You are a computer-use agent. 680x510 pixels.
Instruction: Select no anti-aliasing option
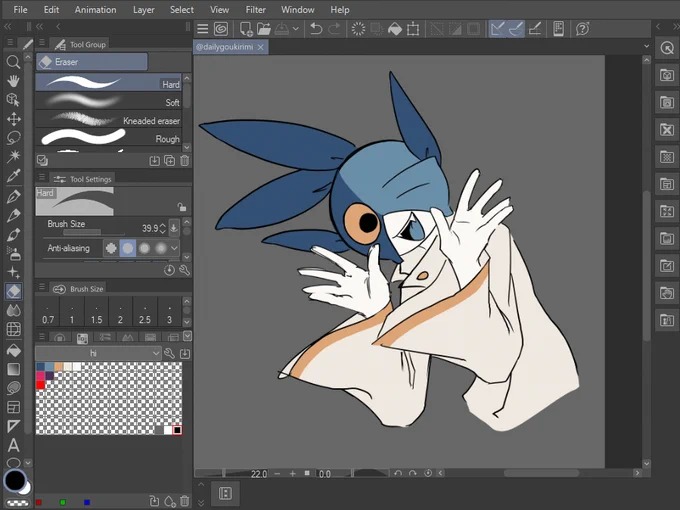coord(111,248)
